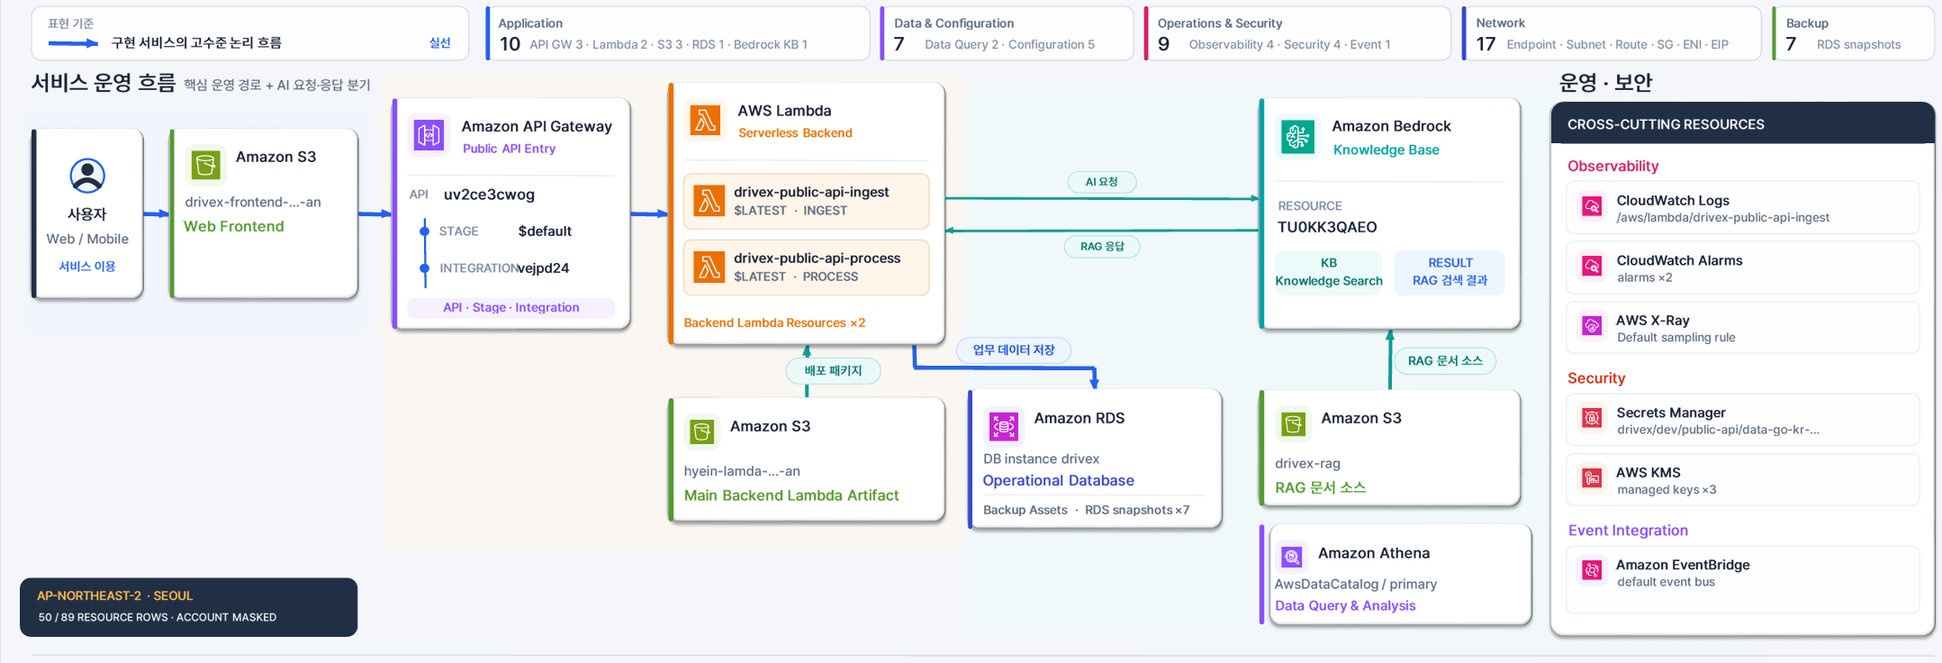The image size is (1942, 663).
Task: Click the 실선 legend label
Action: tap(440, 43)
